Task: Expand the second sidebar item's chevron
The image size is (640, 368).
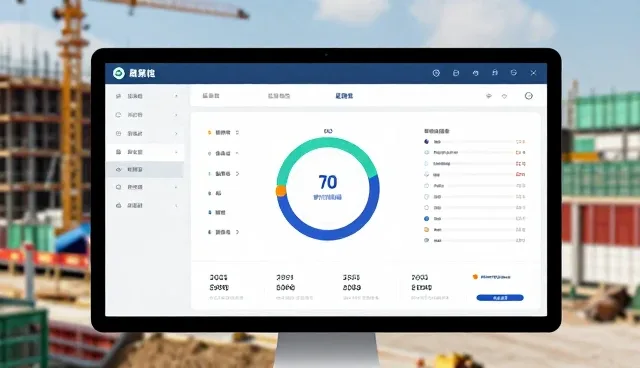Action: (x=176, y=115)
